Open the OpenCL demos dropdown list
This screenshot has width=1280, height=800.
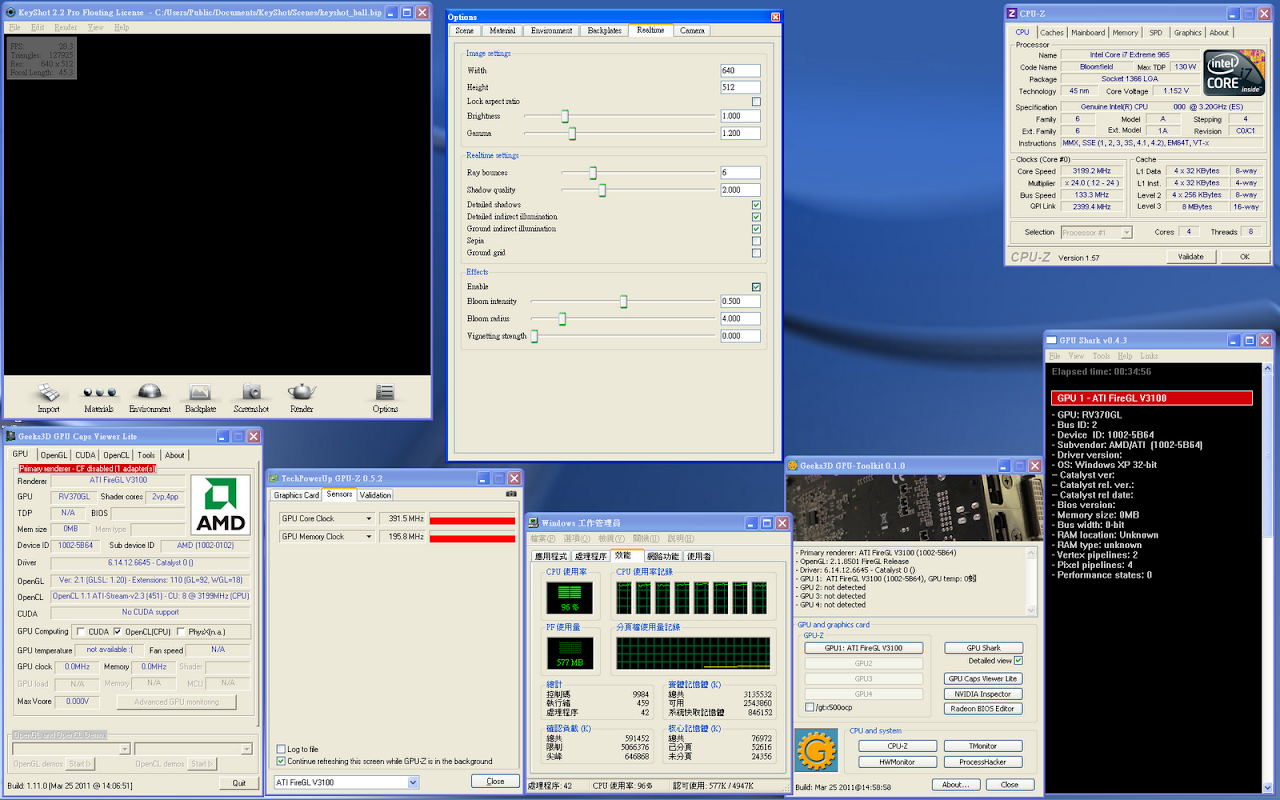[249, 748]
